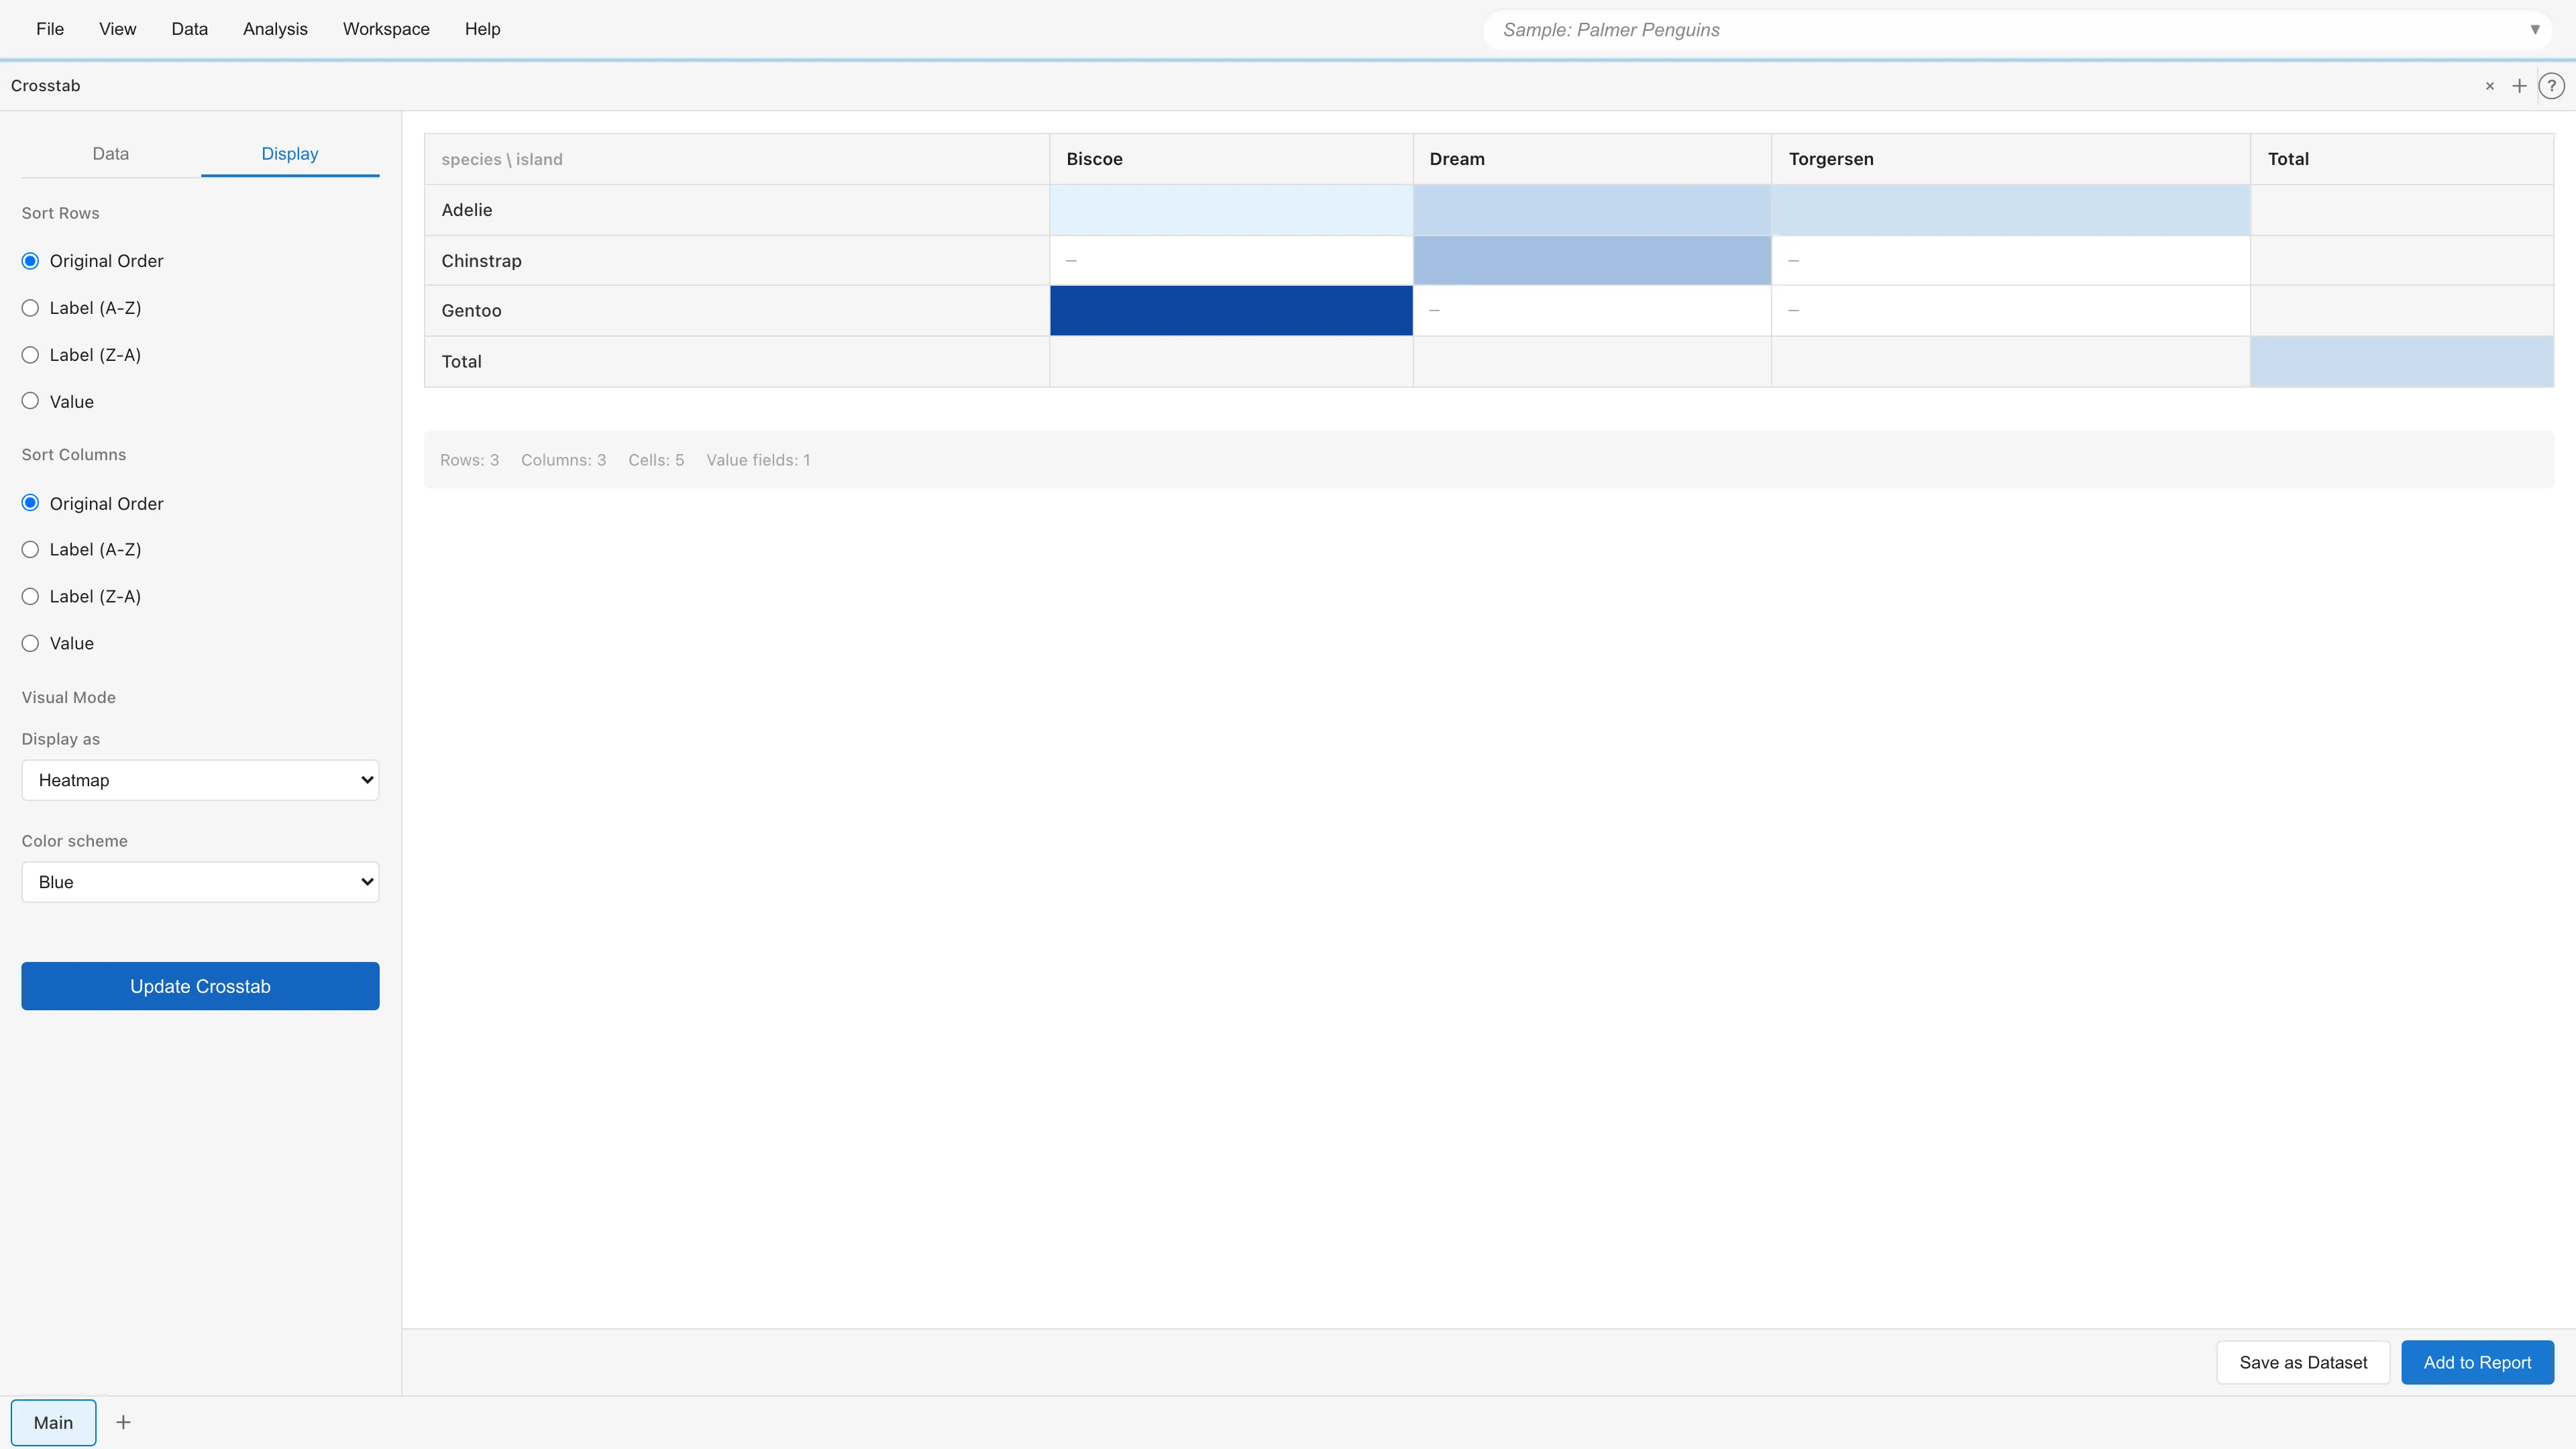
Task: Click the Torgersen column header
Action: point(1830,159)
